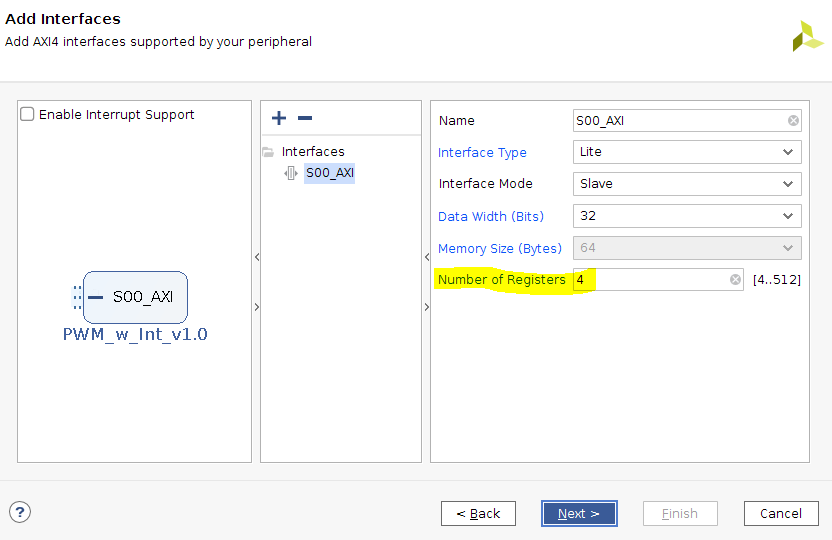Collapse S00_AXI bus on block diagram
832x540 pixels.
(x=95, y=297)
